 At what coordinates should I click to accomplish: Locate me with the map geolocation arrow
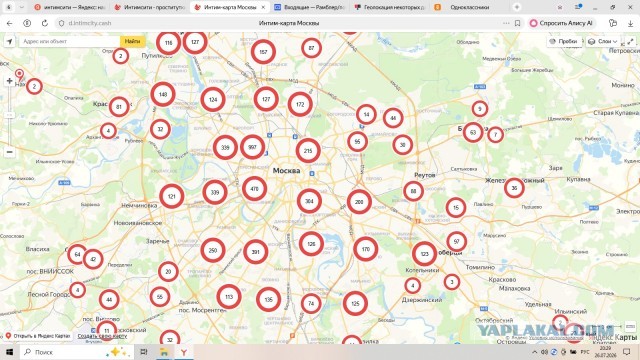(9, 41)
